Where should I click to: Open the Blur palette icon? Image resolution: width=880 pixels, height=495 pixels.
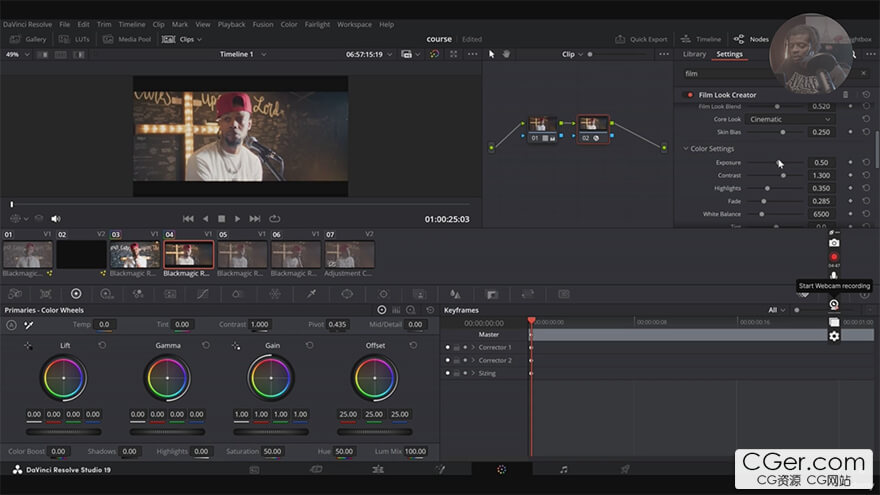point(455,294)
